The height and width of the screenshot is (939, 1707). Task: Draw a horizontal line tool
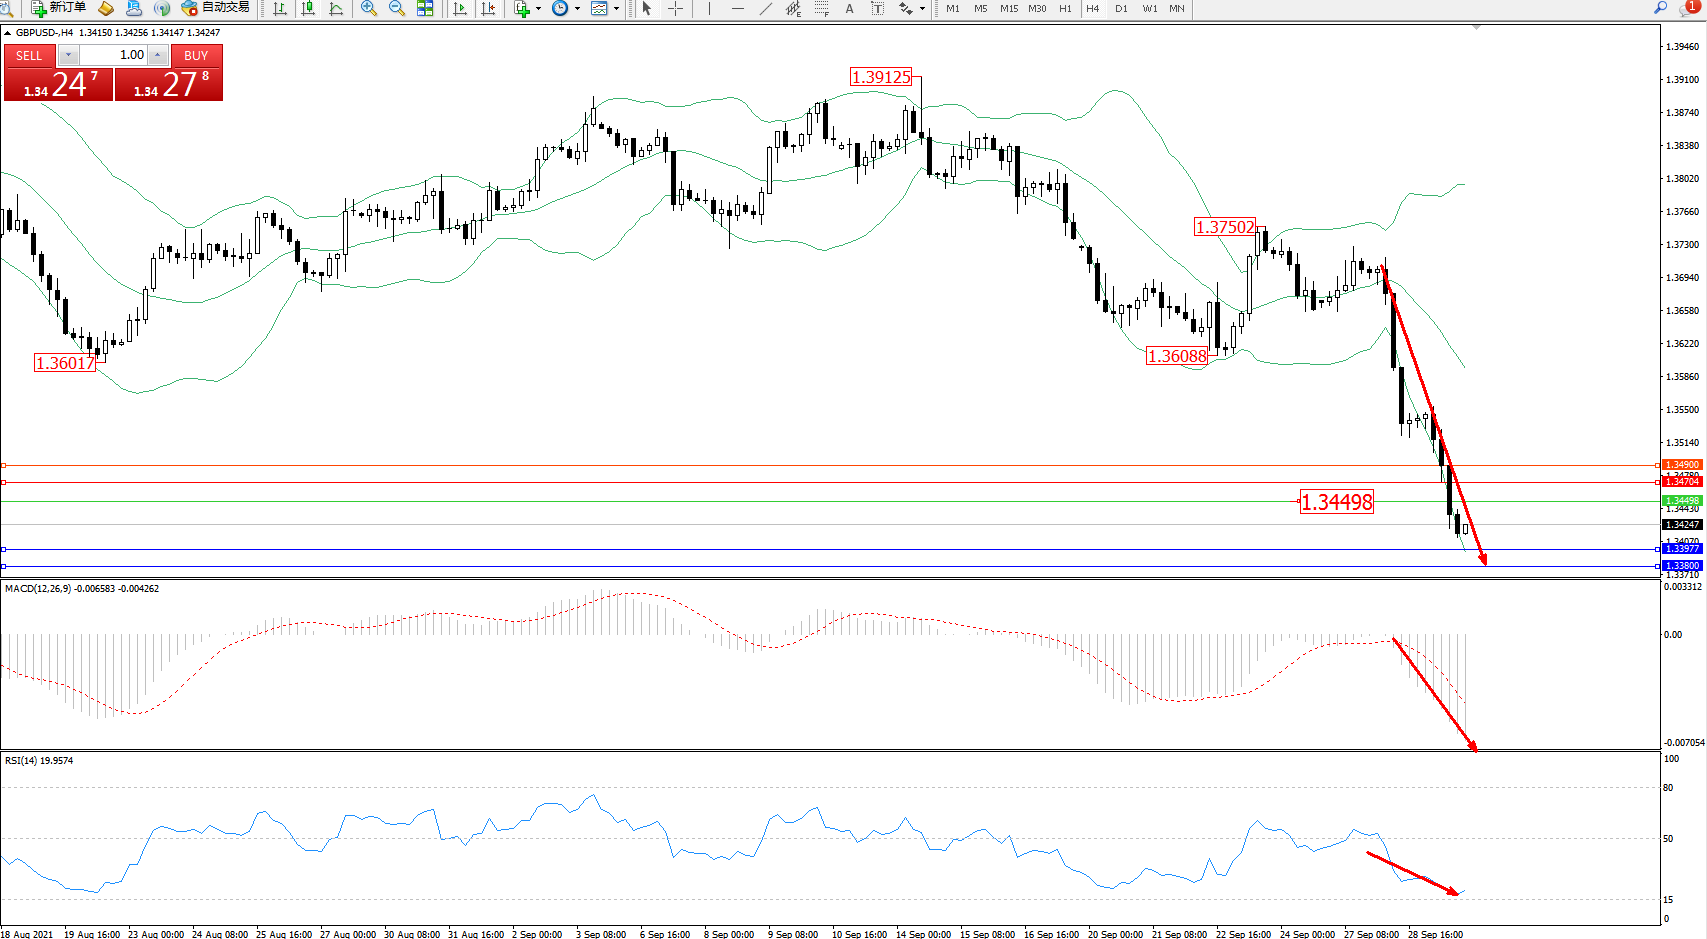coord(738,8)
